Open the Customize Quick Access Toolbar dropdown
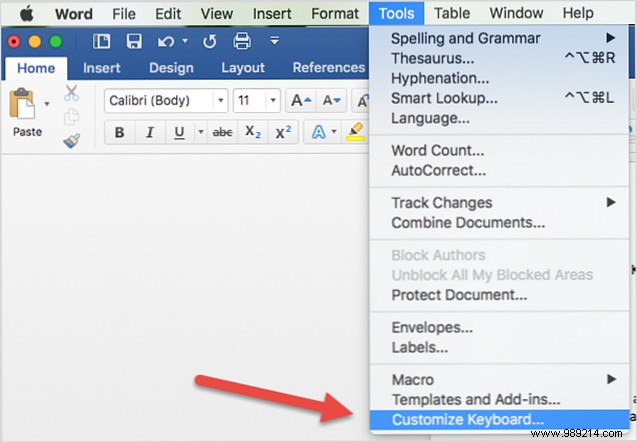The image size is (637, 442). [275, 41]
